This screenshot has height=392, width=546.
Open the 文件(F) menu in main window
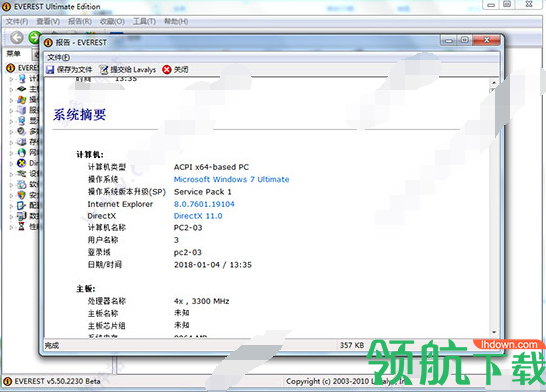pos(17,22)
